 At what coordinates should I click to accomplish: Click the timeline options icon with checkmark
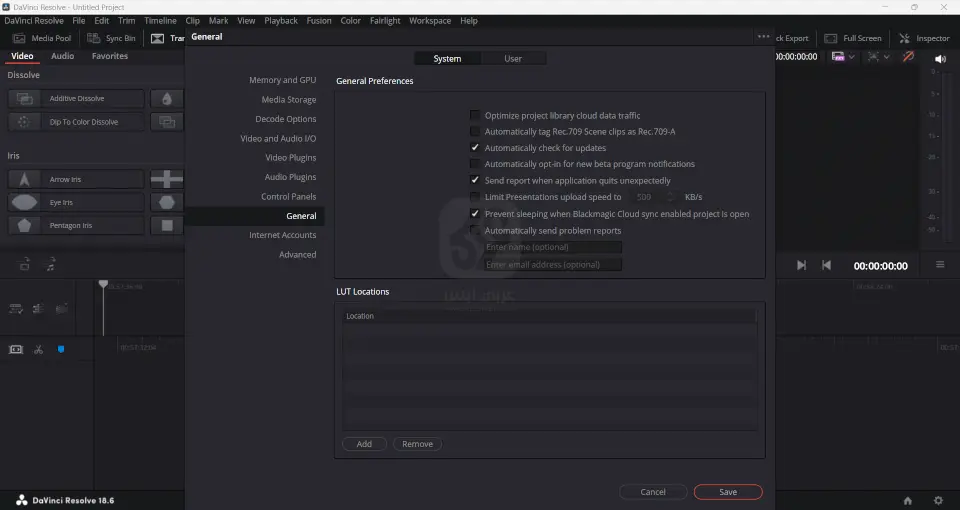point(16,309)
